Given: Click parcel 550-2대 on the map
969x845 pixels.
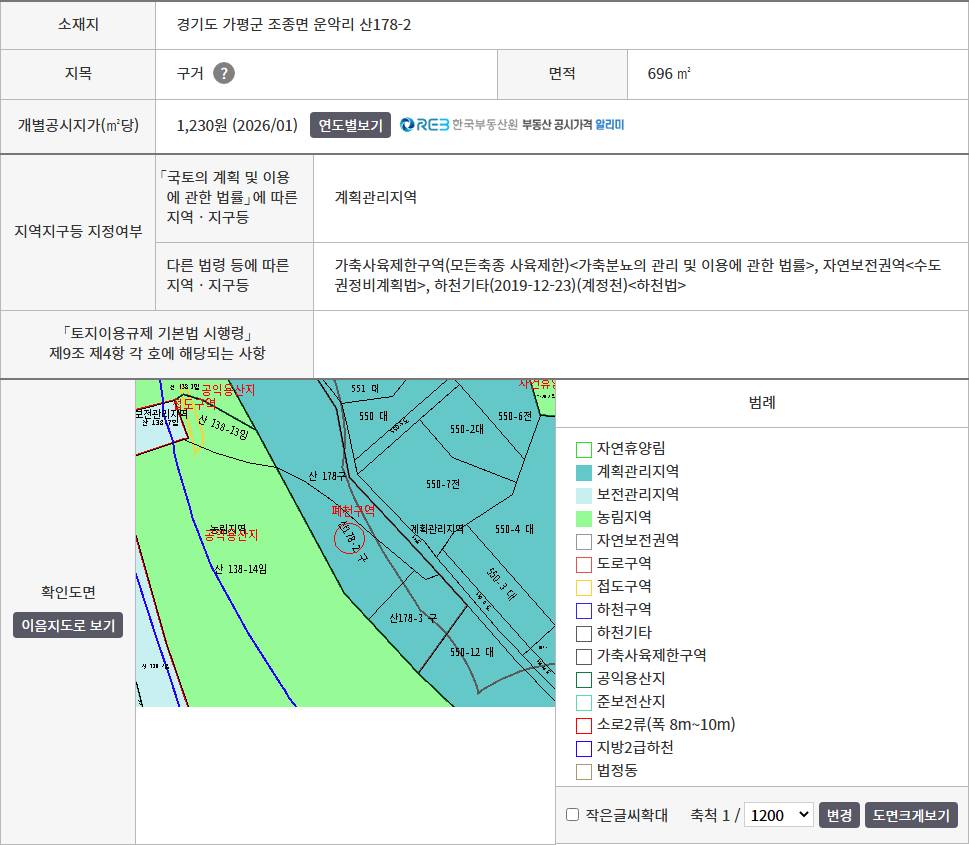Looking at the screenshot, I should 467,429.
